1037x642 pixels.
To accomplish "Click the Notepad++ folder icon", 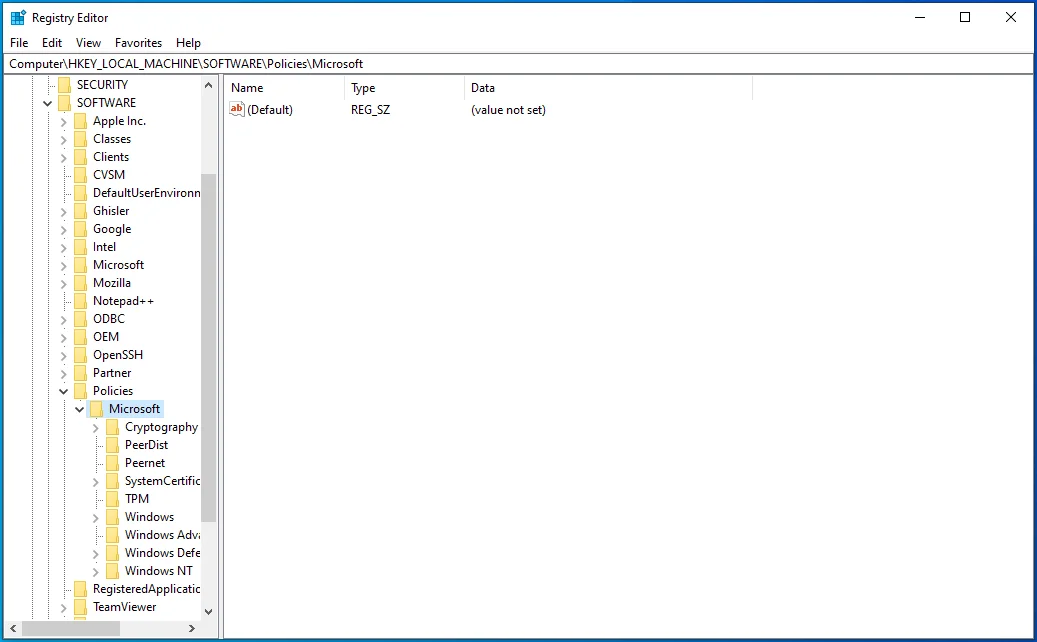I will pos(80,301).
